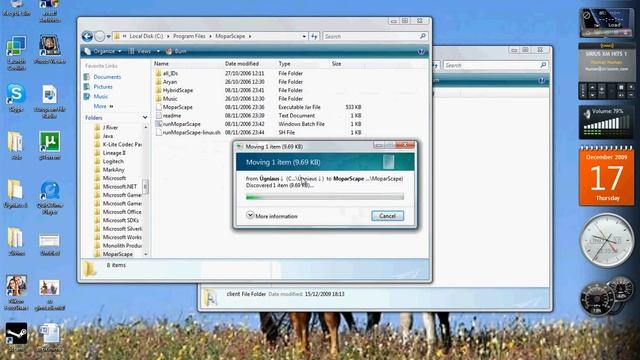This screenshot has height=360, width=640.
Task: Click the speaker icon on the volume gadget
Action: tap(587, 114)
